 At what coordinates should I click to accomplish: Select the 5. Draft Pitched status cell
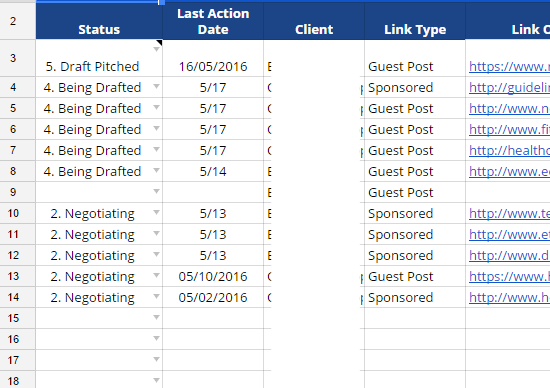tap(99, 58)
